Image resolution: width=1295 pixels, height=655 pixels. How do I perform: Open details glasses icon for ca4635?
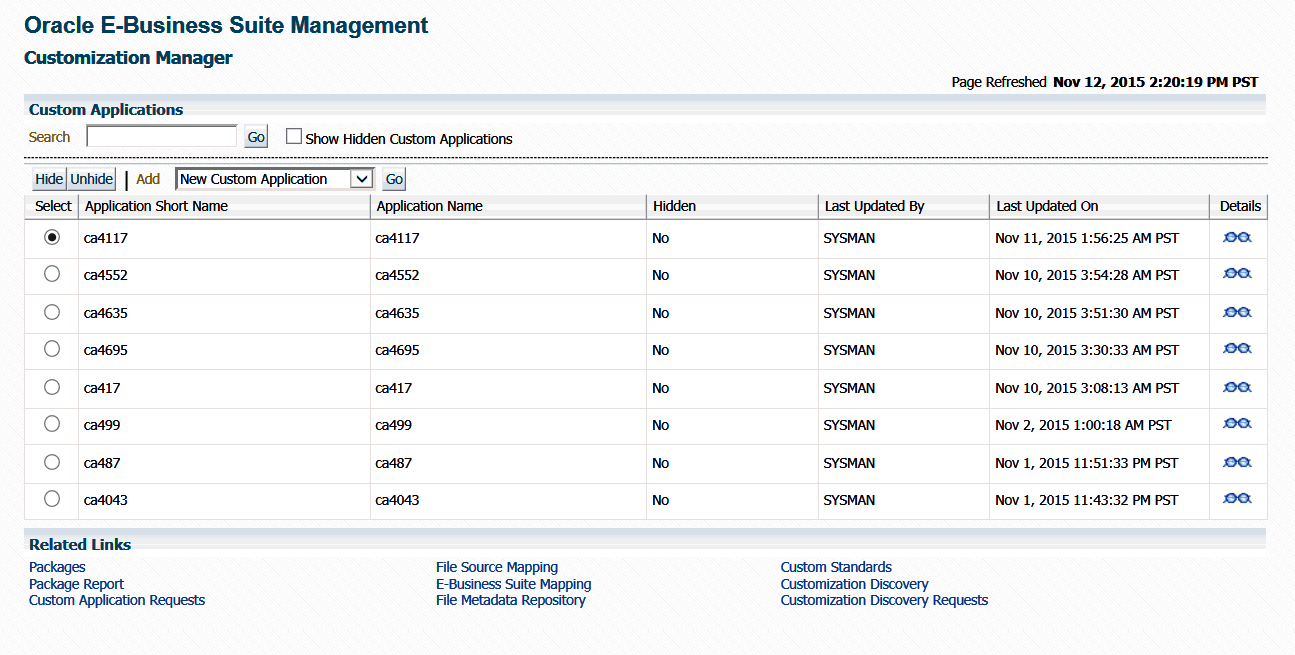tap(1237, 312)
